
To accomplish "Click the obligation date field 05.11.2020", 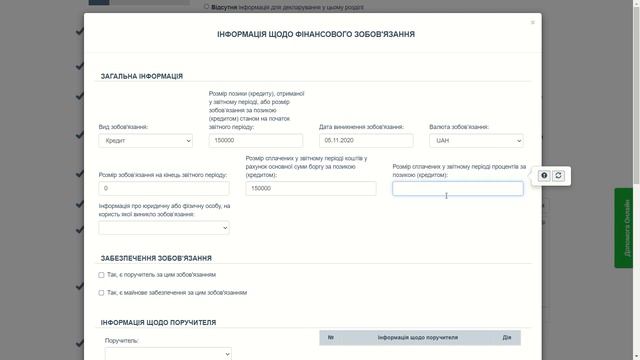I will pos(366,140).
